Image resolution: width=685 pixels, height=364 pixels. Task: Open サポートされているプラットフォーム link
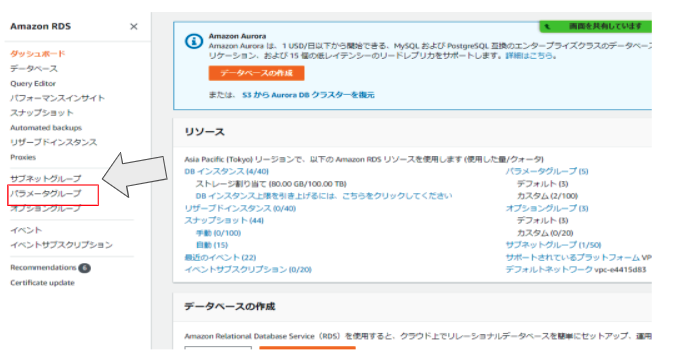click(x=572, y=257)
